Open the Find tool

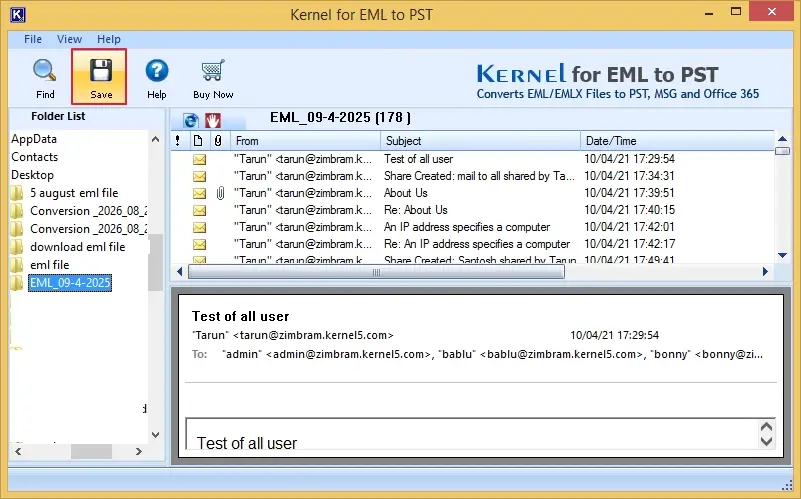(45, 78)
